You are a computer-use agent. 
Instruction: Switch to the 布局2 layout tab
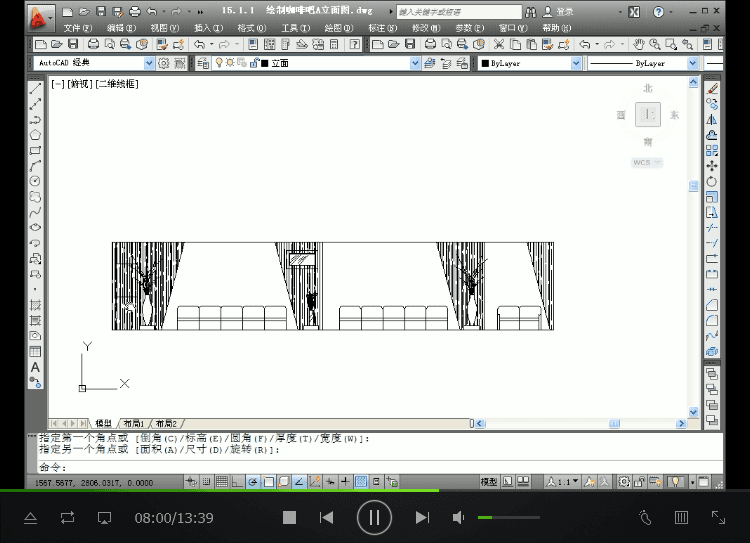tap(166, 423)
